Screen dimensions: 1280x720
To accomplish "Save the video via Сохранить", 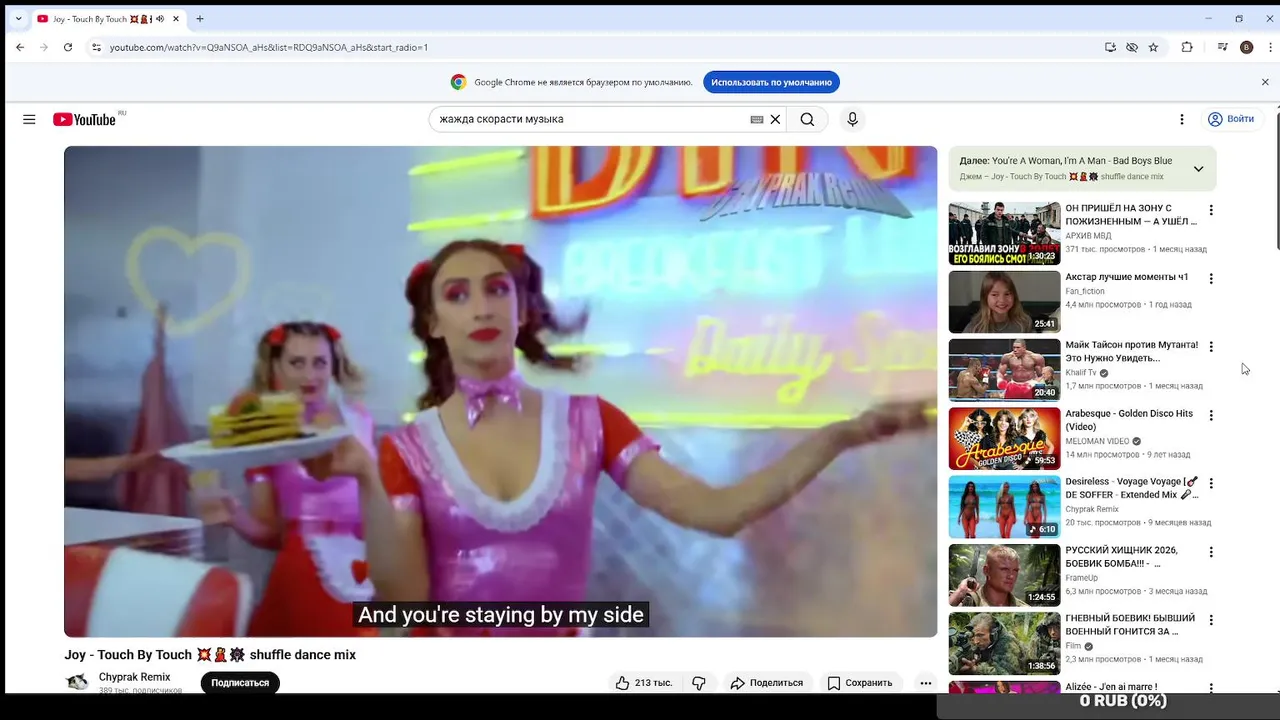I will 859,683.
